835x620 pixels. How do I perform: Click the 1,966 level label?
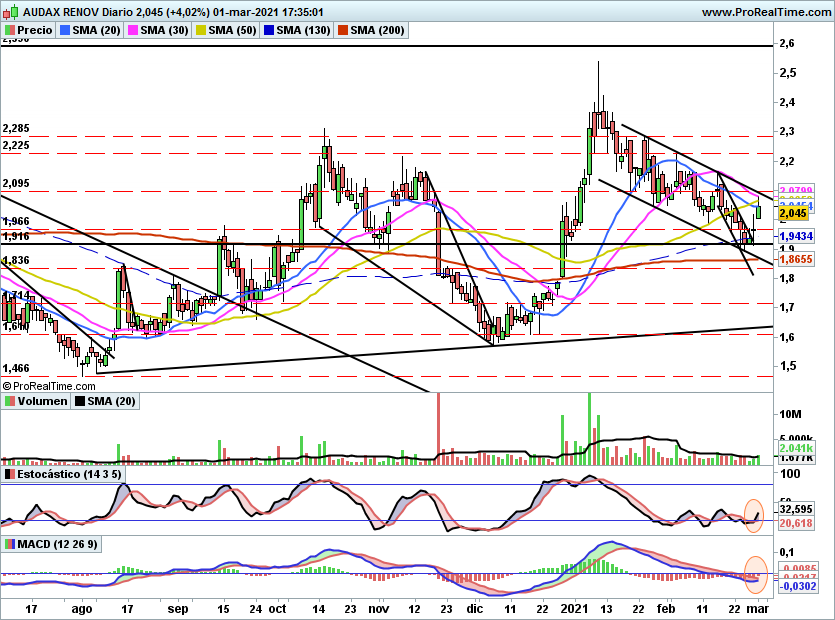pyautogui.click(x=16, y=221)
